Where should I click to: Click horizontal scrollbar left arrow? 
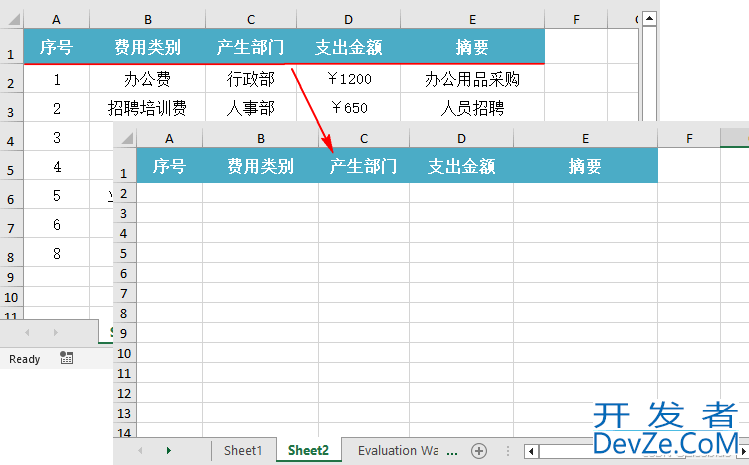point(530,451)
